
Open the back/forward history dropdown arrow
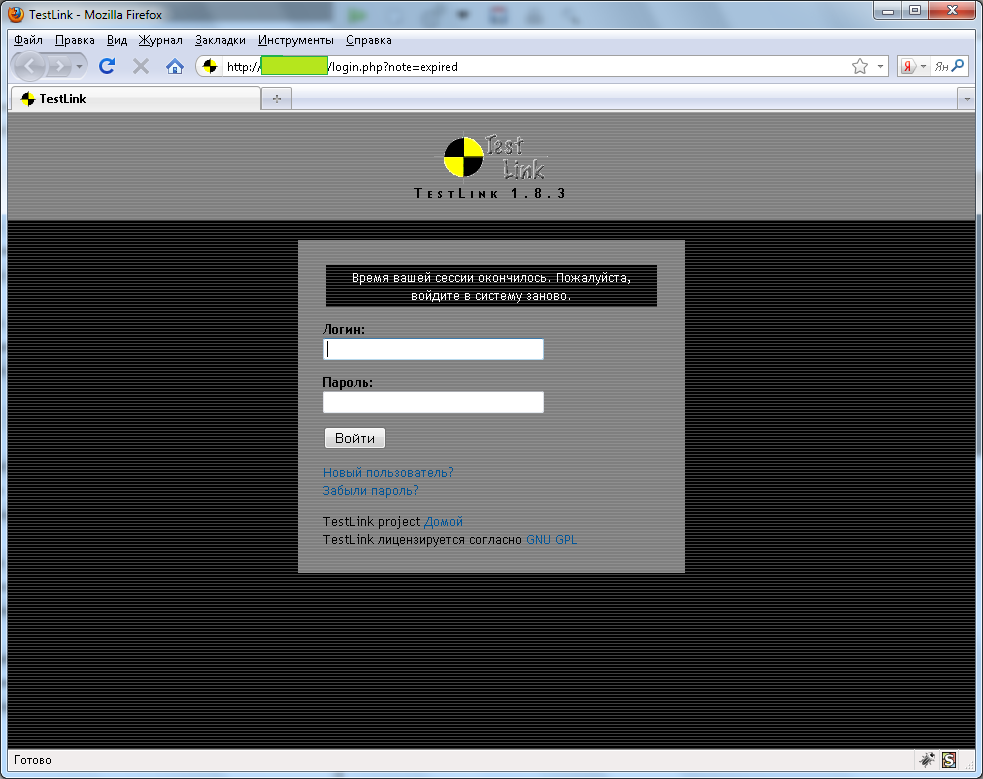(x=80, y=66)
